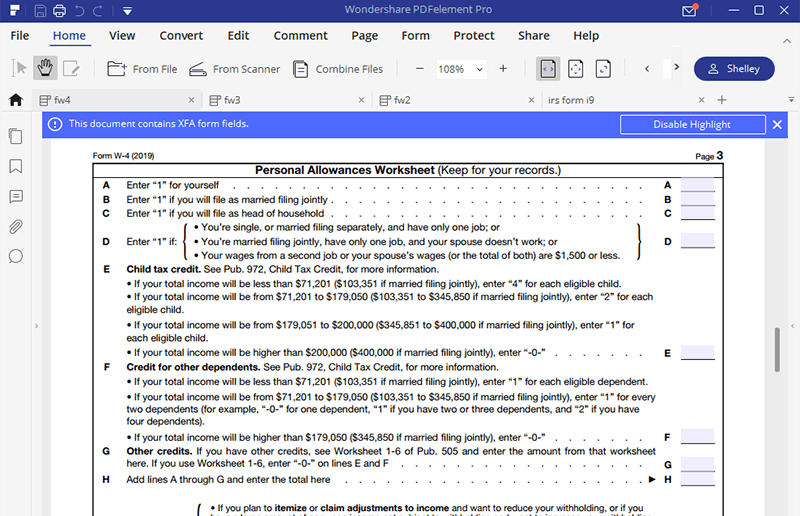Image resolution: width=800 pixels, height=516 pixels.
Task: Toggle the actual size view mode
Action: [603, 69]
